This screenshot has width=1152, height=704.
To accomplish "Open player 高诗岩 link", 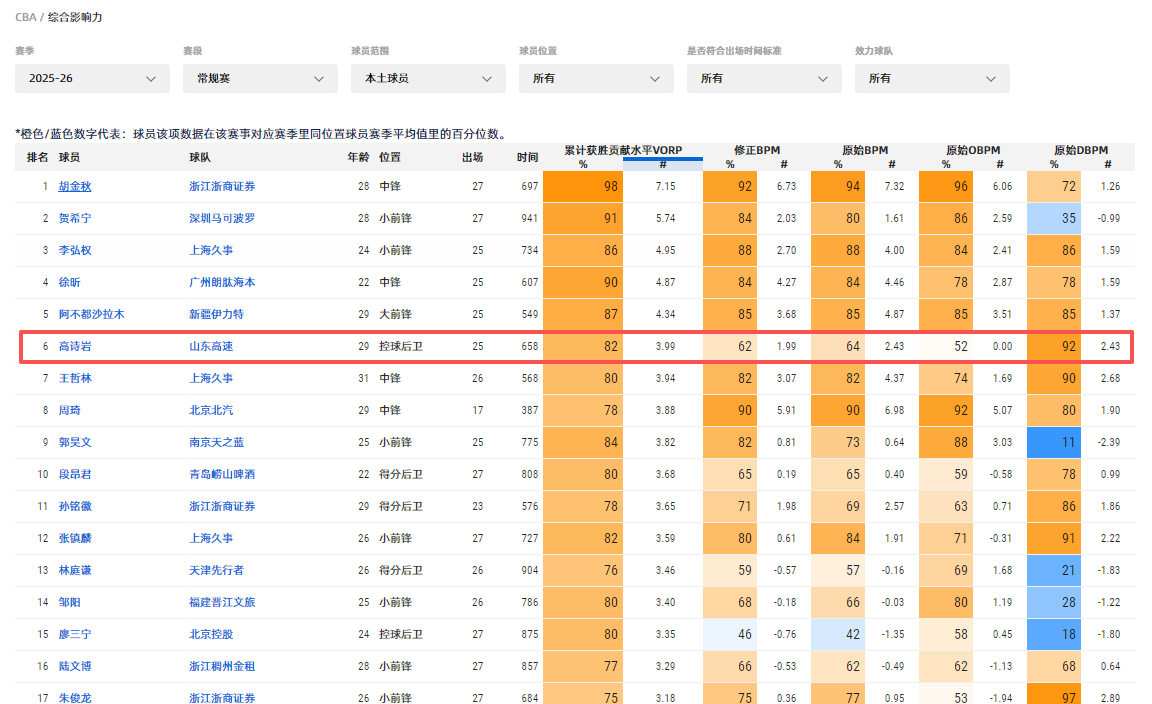I will pos(75,346).
